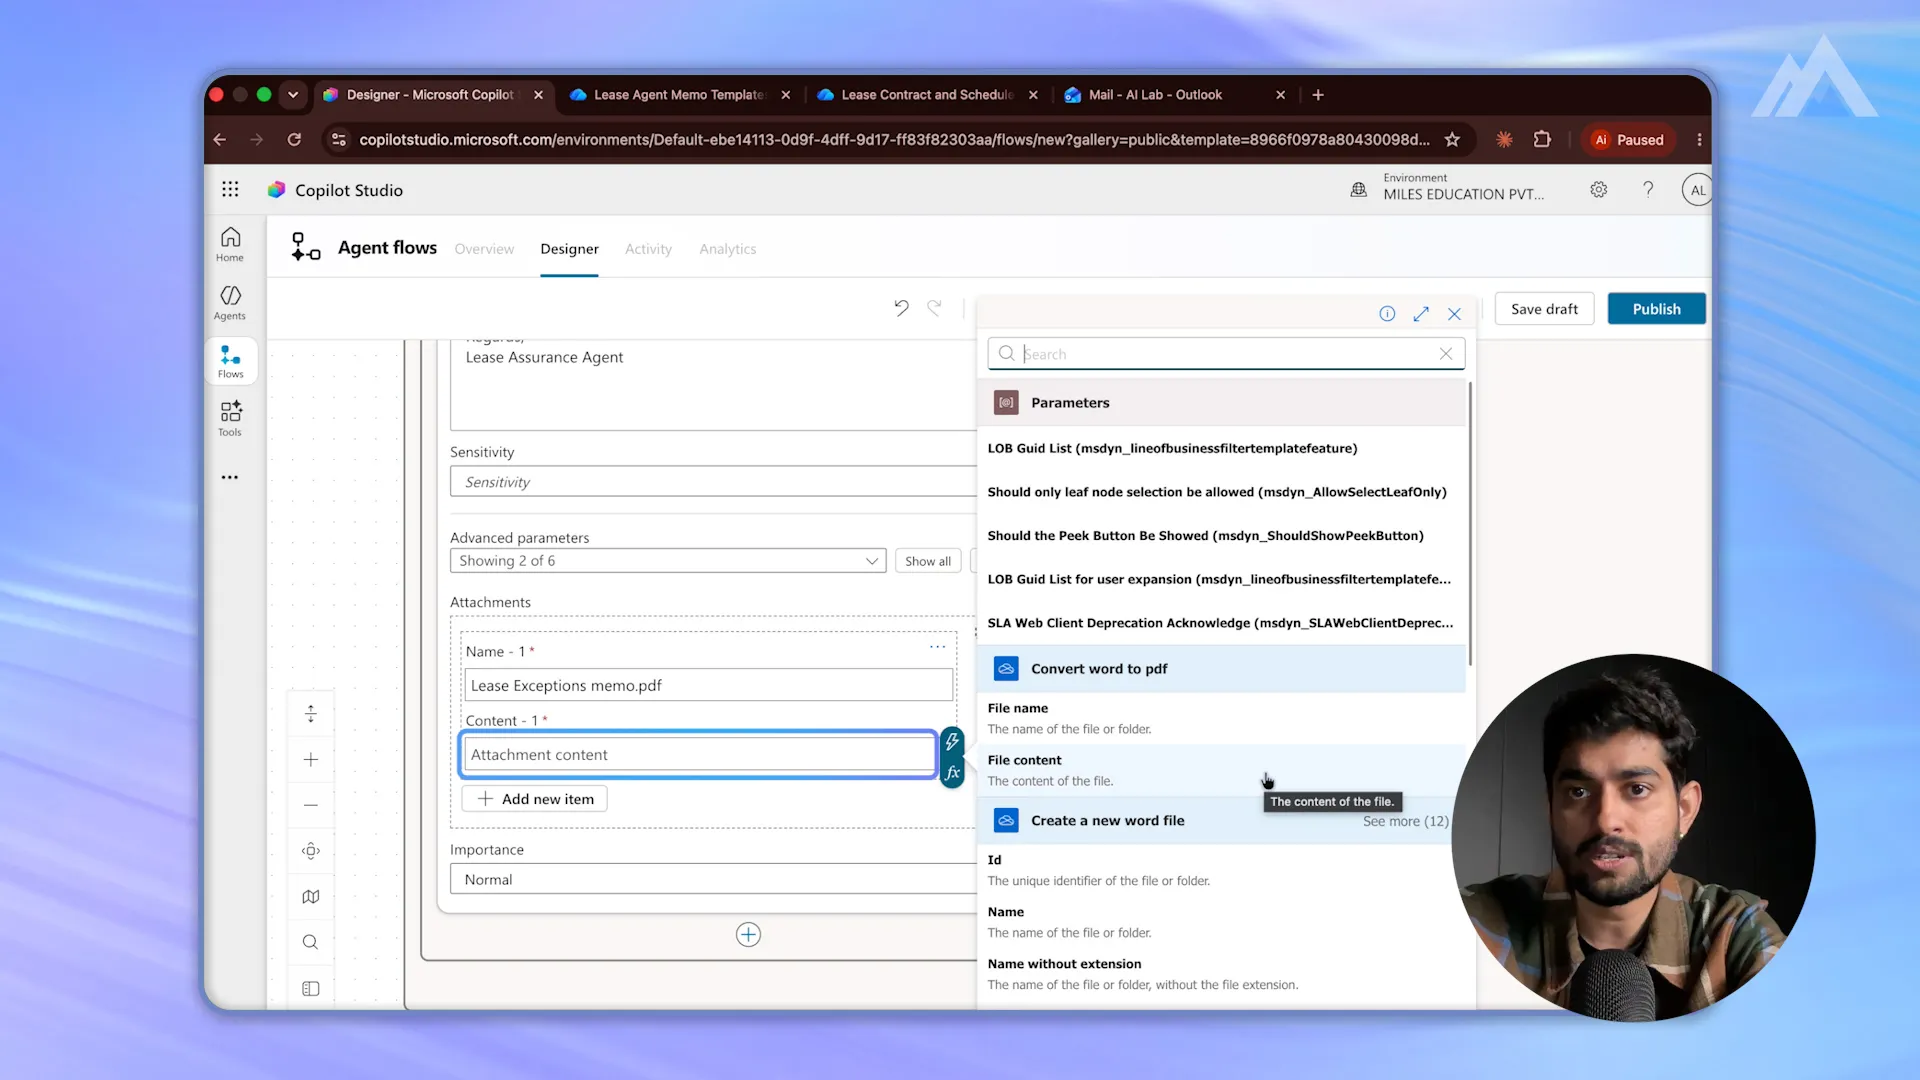This screenshot has width=1920, height=1080.
Task: Open Tools in the sidebar
Action: point(230,419)
